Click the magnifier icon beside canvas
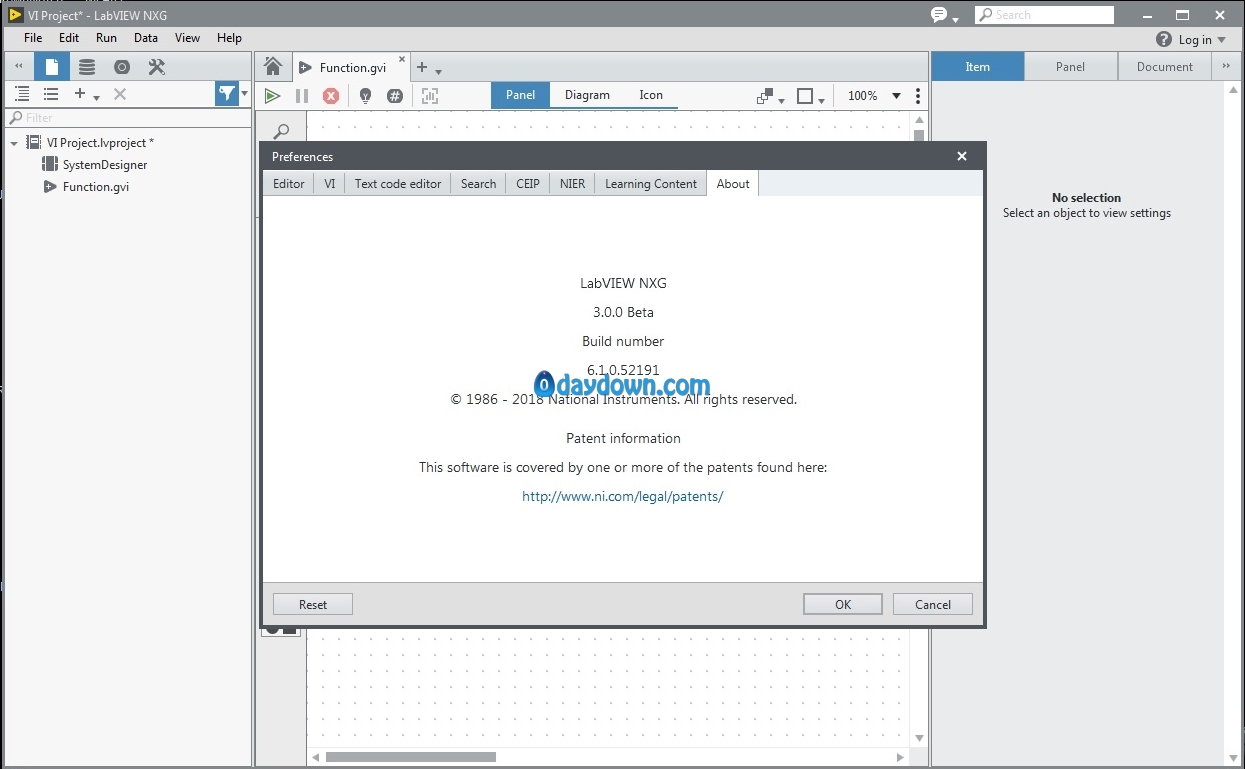This screenshot has width=1245, height=769. point(282,132)
